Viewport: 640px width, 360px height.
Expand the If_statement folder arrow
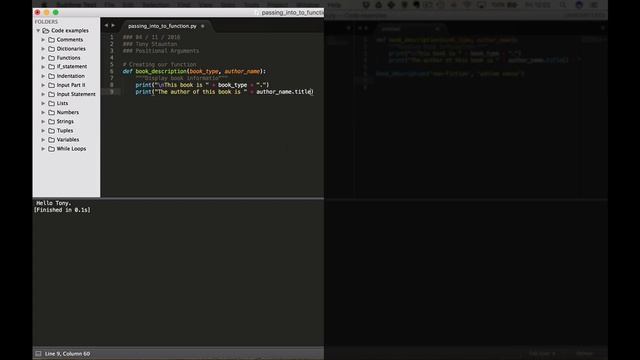click(x=43, y=67)
